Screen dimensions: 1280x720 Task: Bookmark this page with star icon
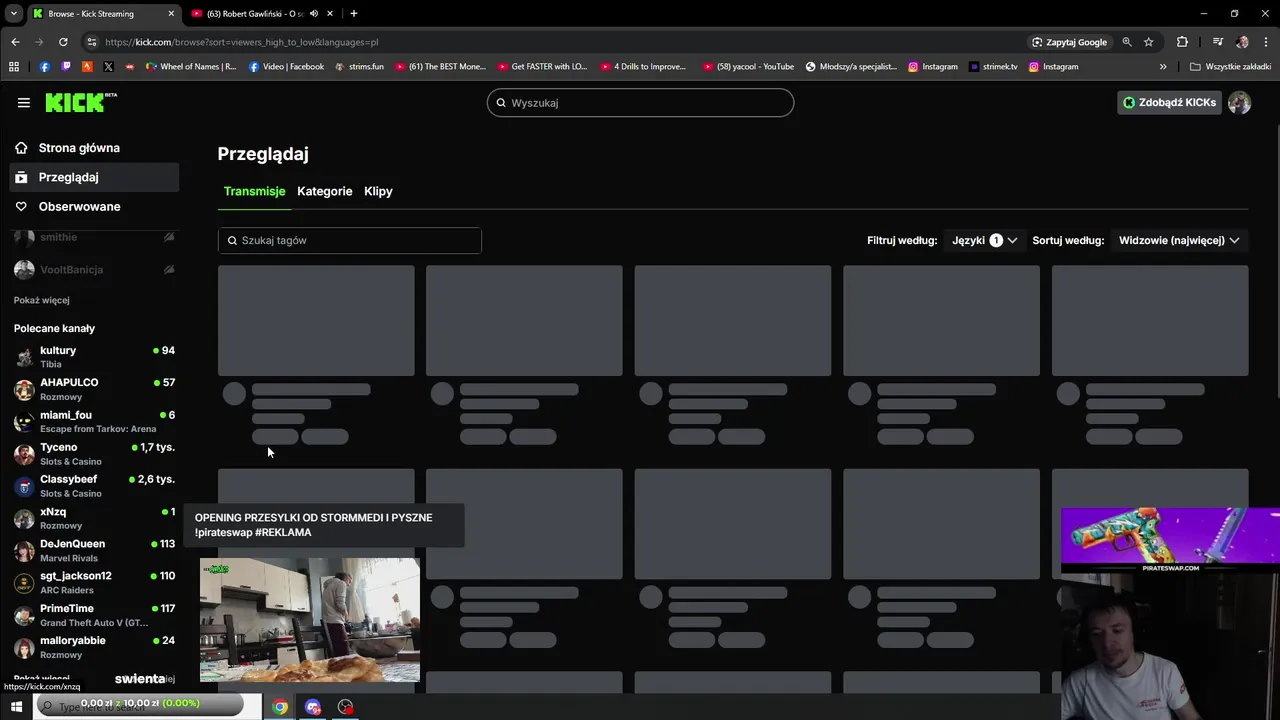pyautogui.click(x=1149, y=42)
